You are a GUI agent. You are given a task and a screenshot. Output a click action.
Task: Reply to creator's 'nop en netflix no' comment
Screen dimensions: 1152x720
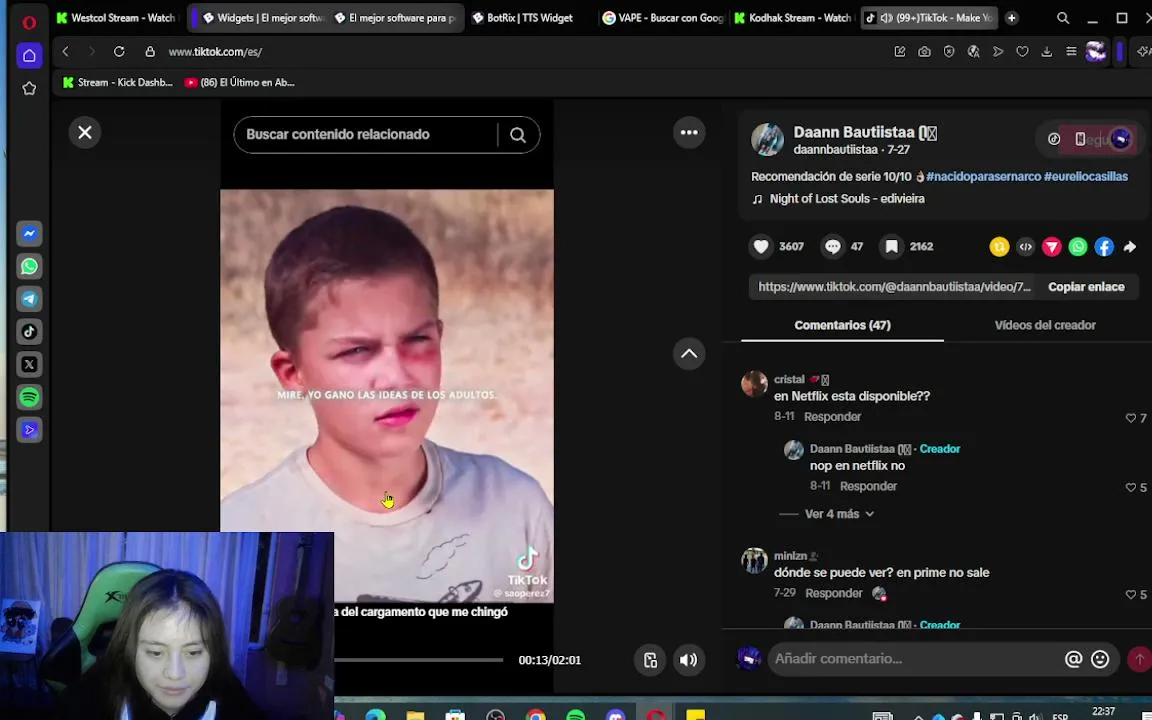tap(868, 486)
